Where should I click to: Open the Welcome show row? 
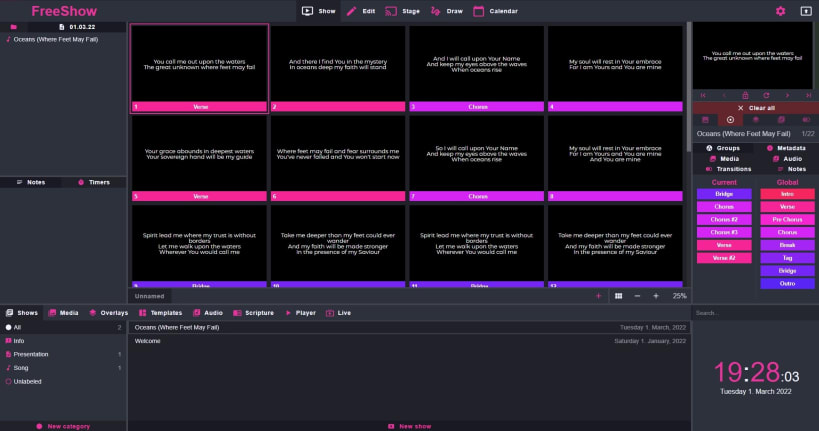point(410,341)
